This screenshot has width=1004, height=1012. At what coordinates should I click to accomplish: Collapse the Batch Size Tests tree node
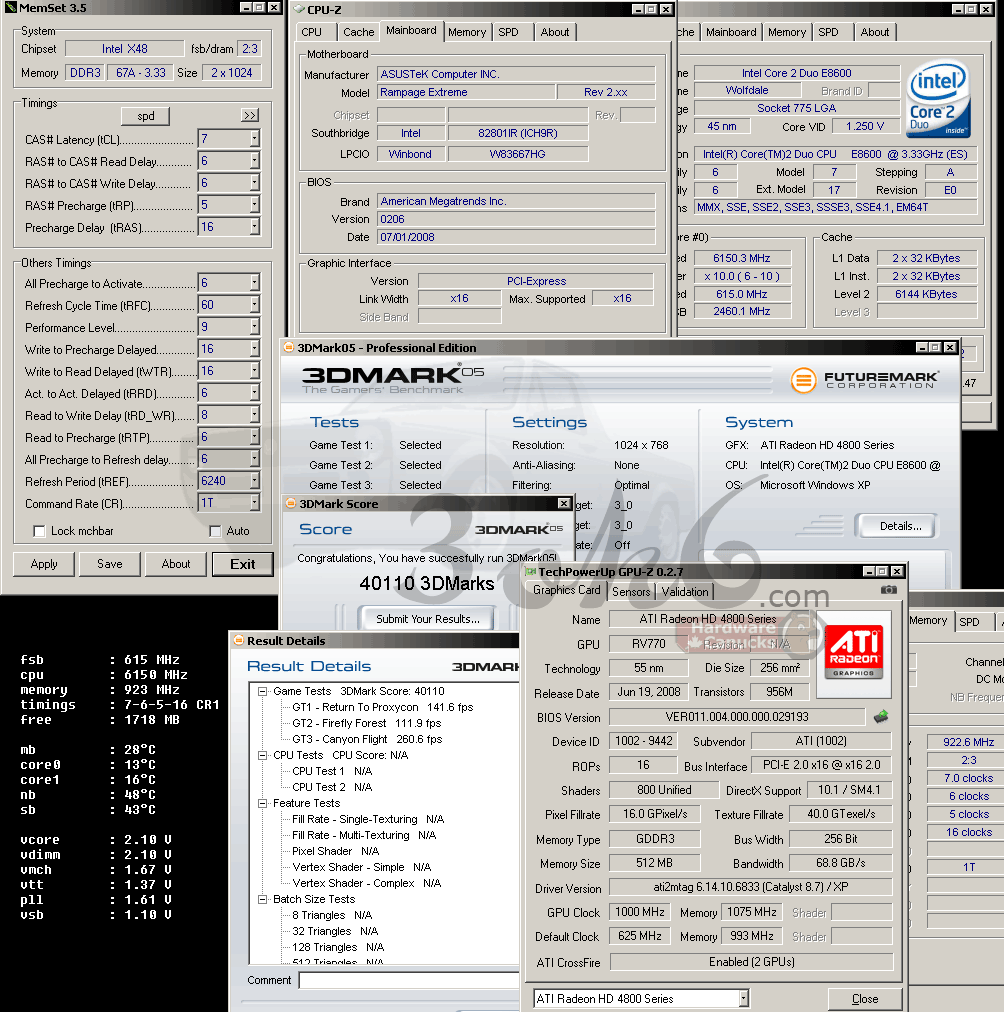coord(263,899)
